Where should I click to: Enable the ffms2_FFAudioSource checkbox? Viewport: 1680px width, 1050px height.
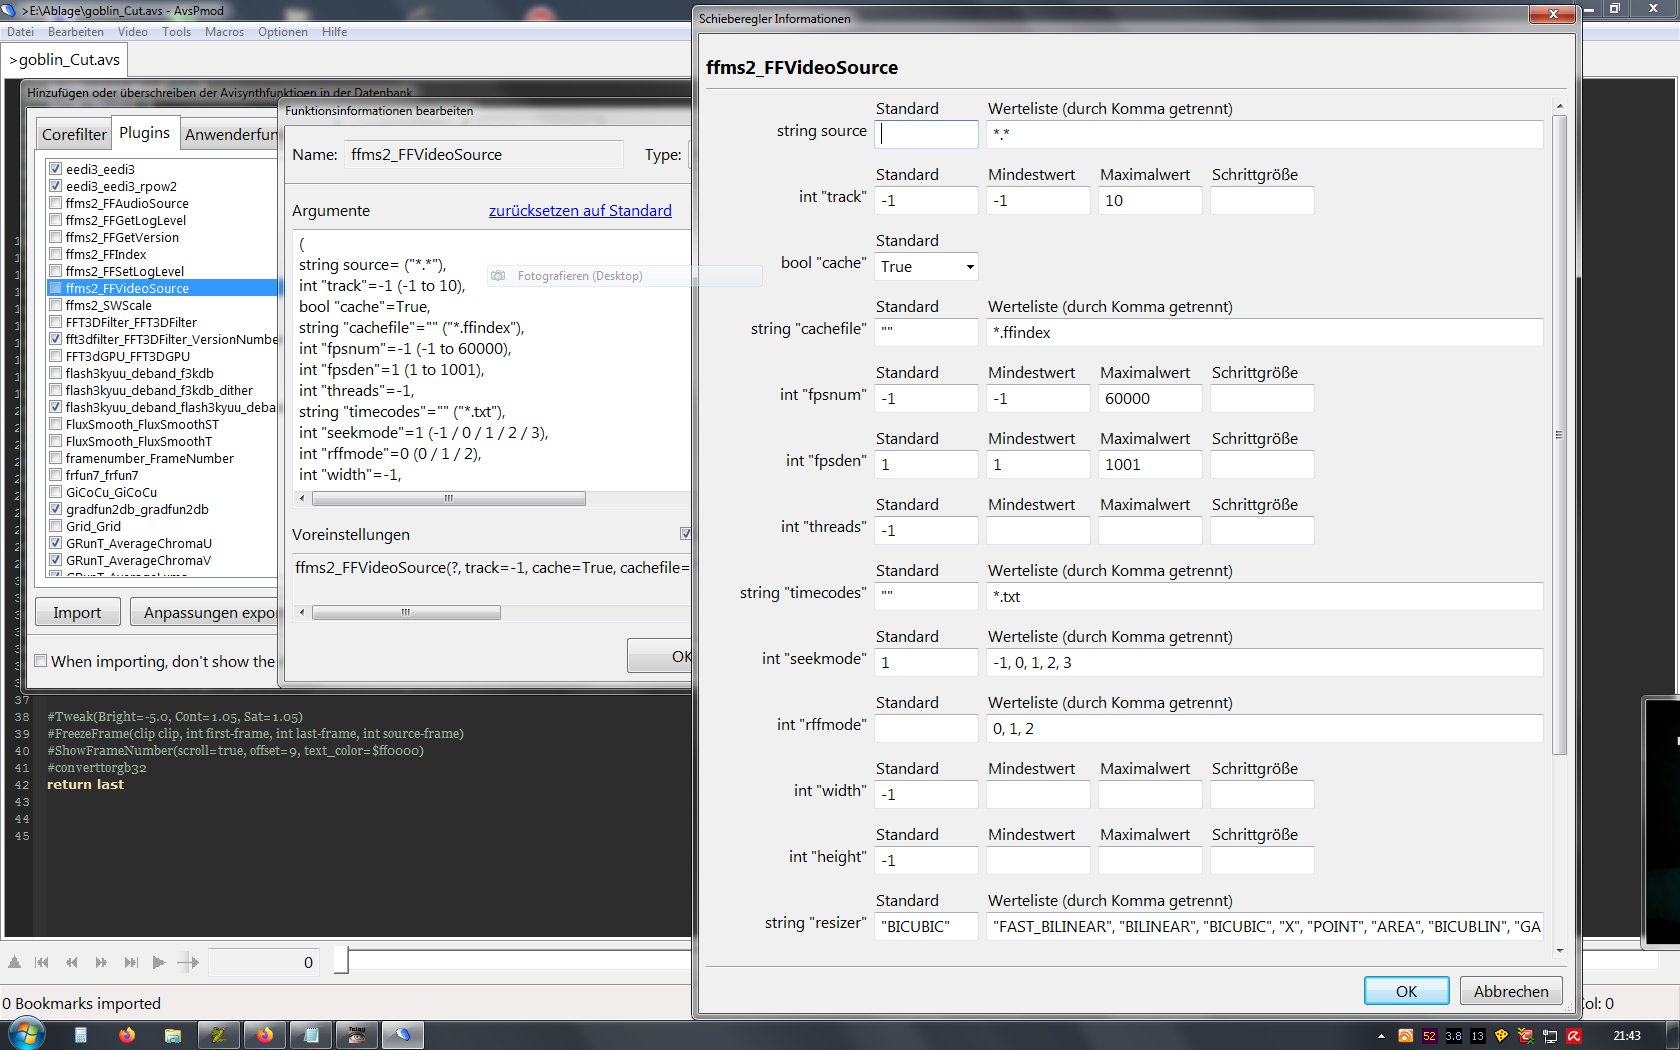point(56,203)
